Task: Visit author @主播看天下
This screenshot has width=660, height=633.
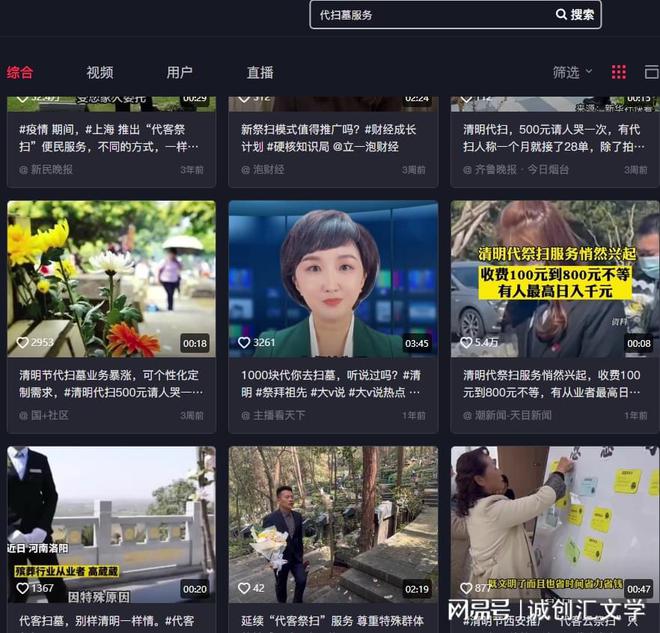Action: 273,415
